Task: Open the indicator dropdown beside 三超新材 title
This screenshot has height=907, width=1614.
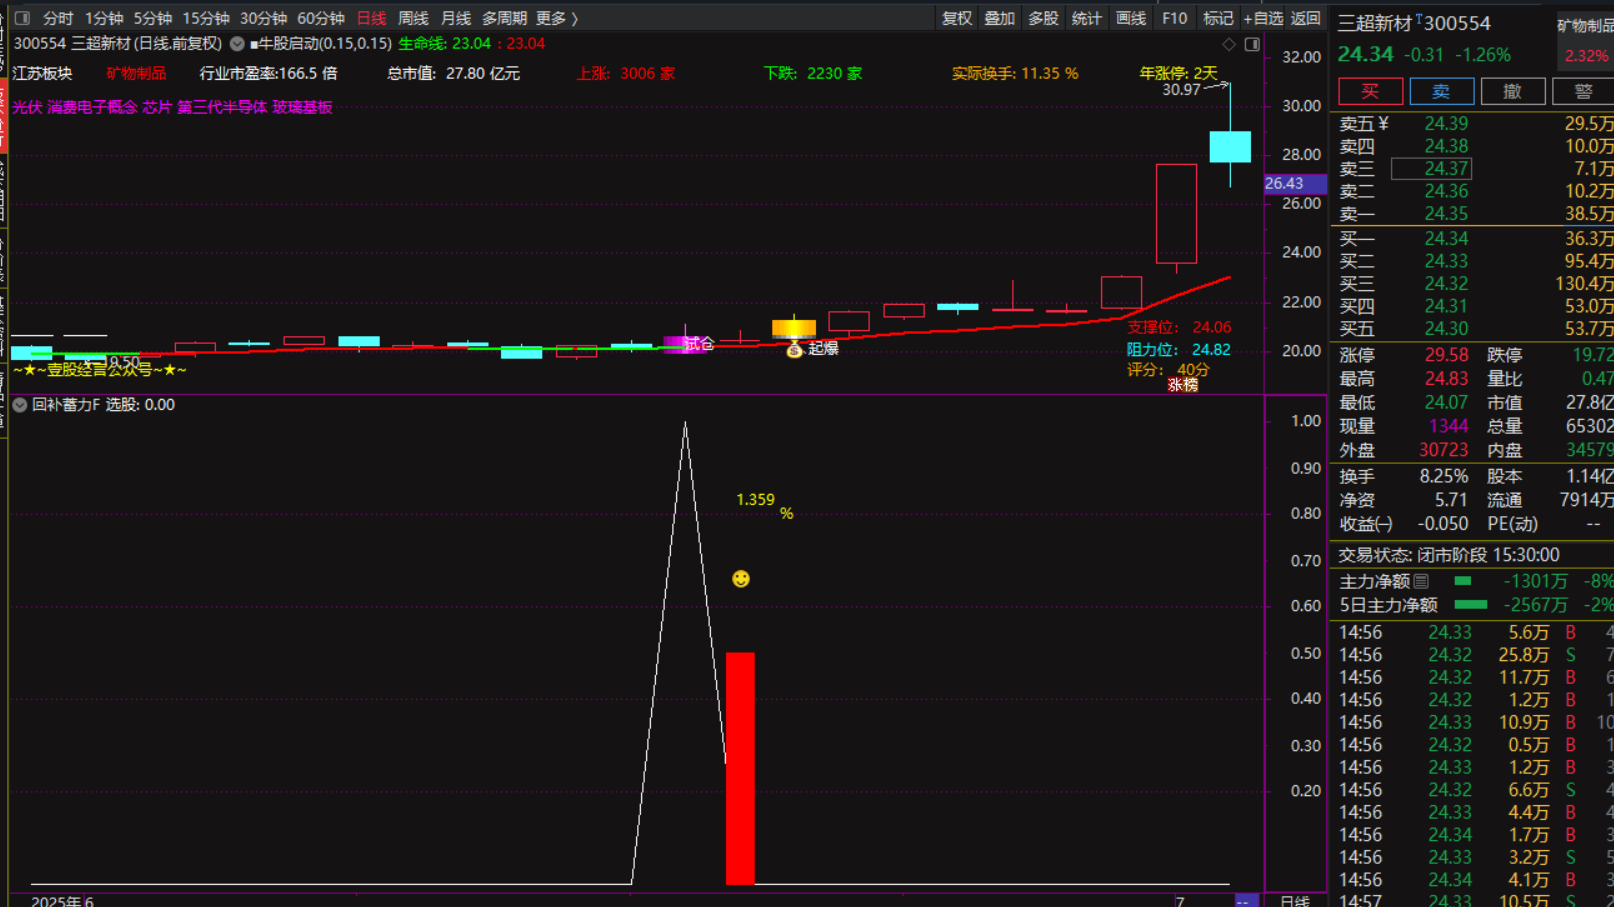Action: click(237, 44)
